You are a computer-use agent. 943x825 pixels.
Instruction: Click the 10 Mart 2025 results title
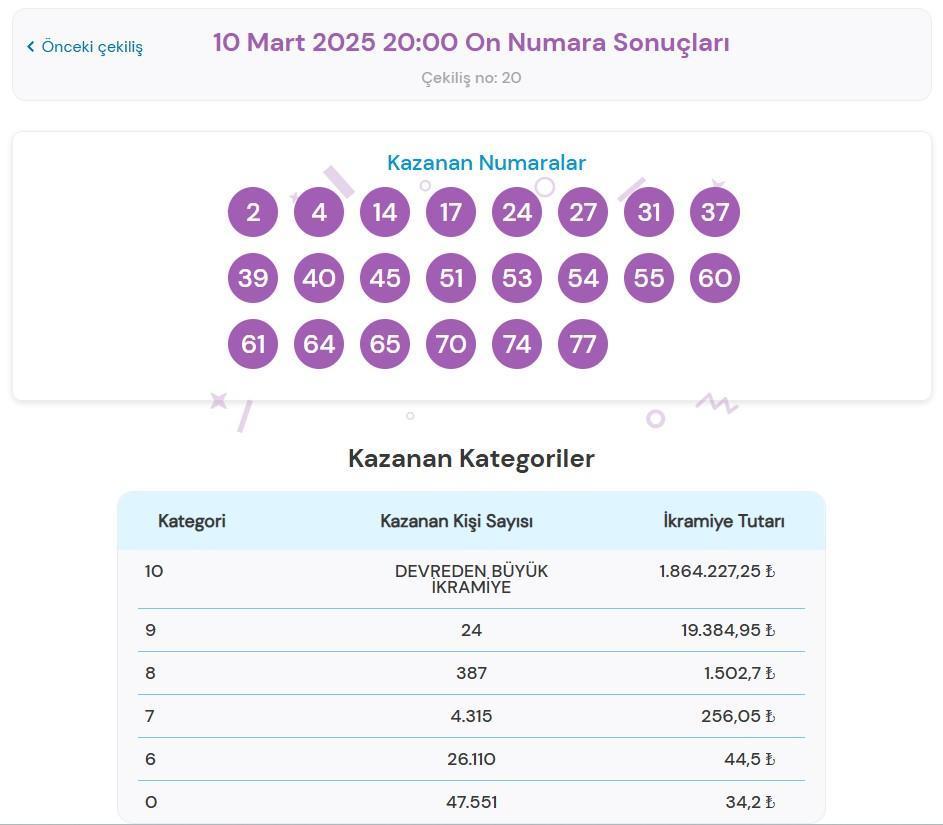(x=472, y=43)
